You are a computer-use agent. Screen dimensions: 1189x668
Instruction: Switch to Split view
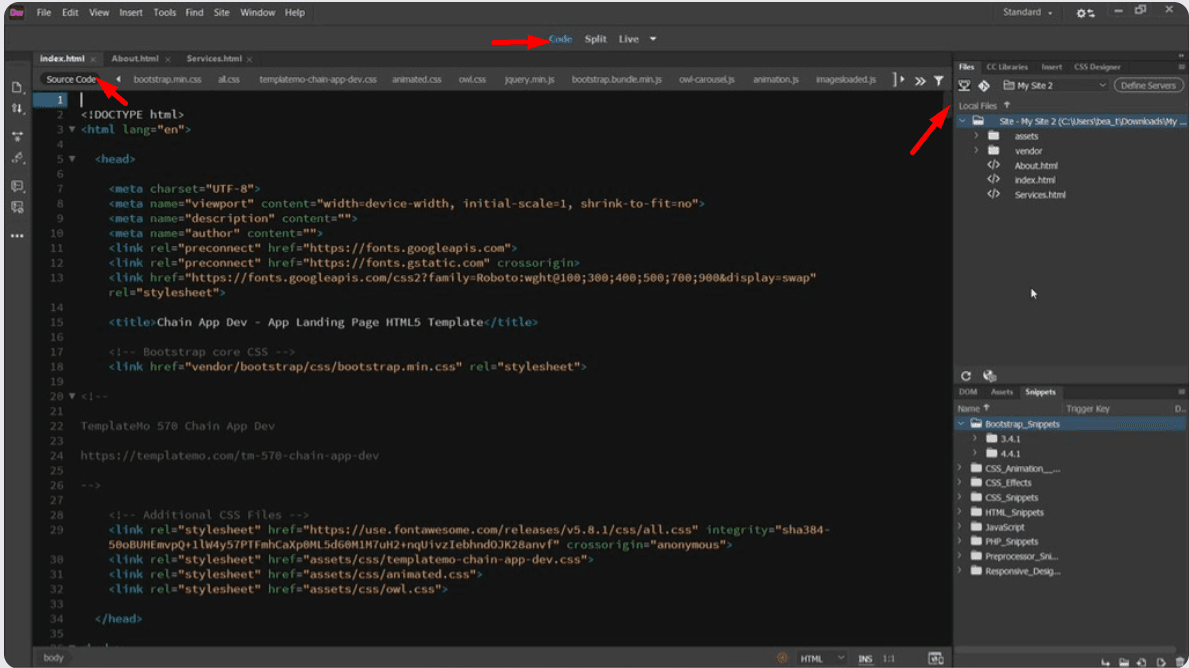[x=595, y=39]
